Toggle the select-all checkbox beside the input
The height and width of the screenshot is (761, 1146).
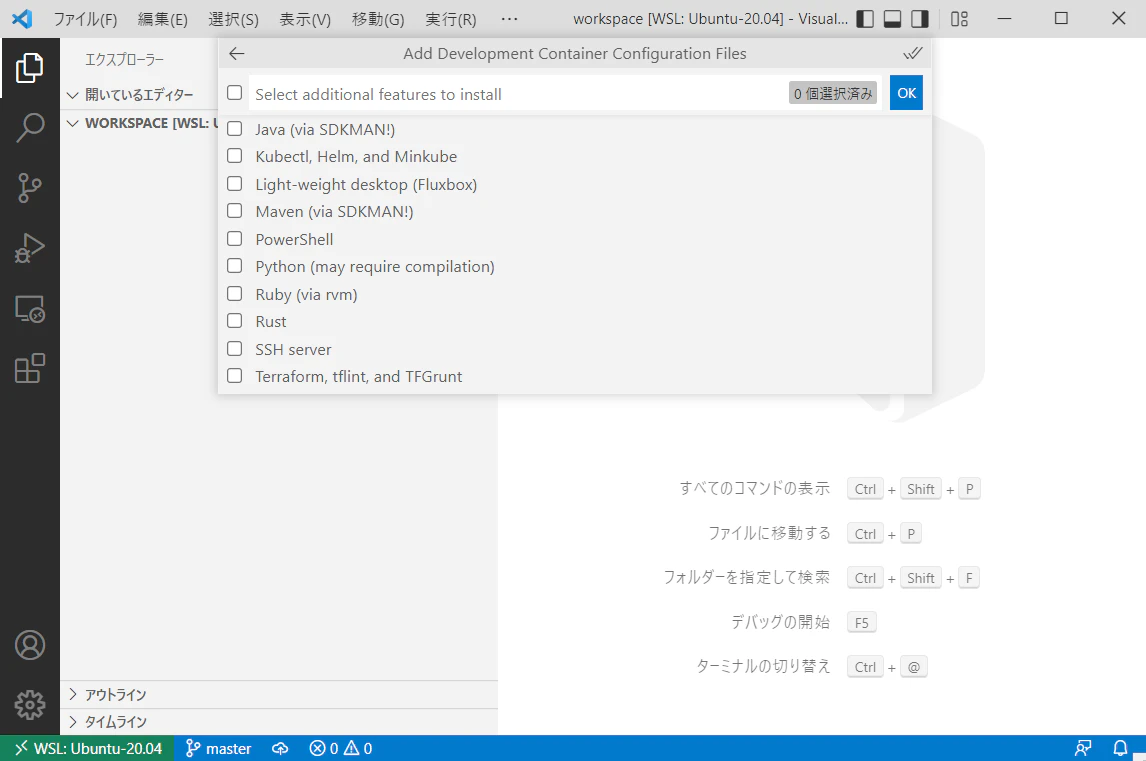click(235, 93)
